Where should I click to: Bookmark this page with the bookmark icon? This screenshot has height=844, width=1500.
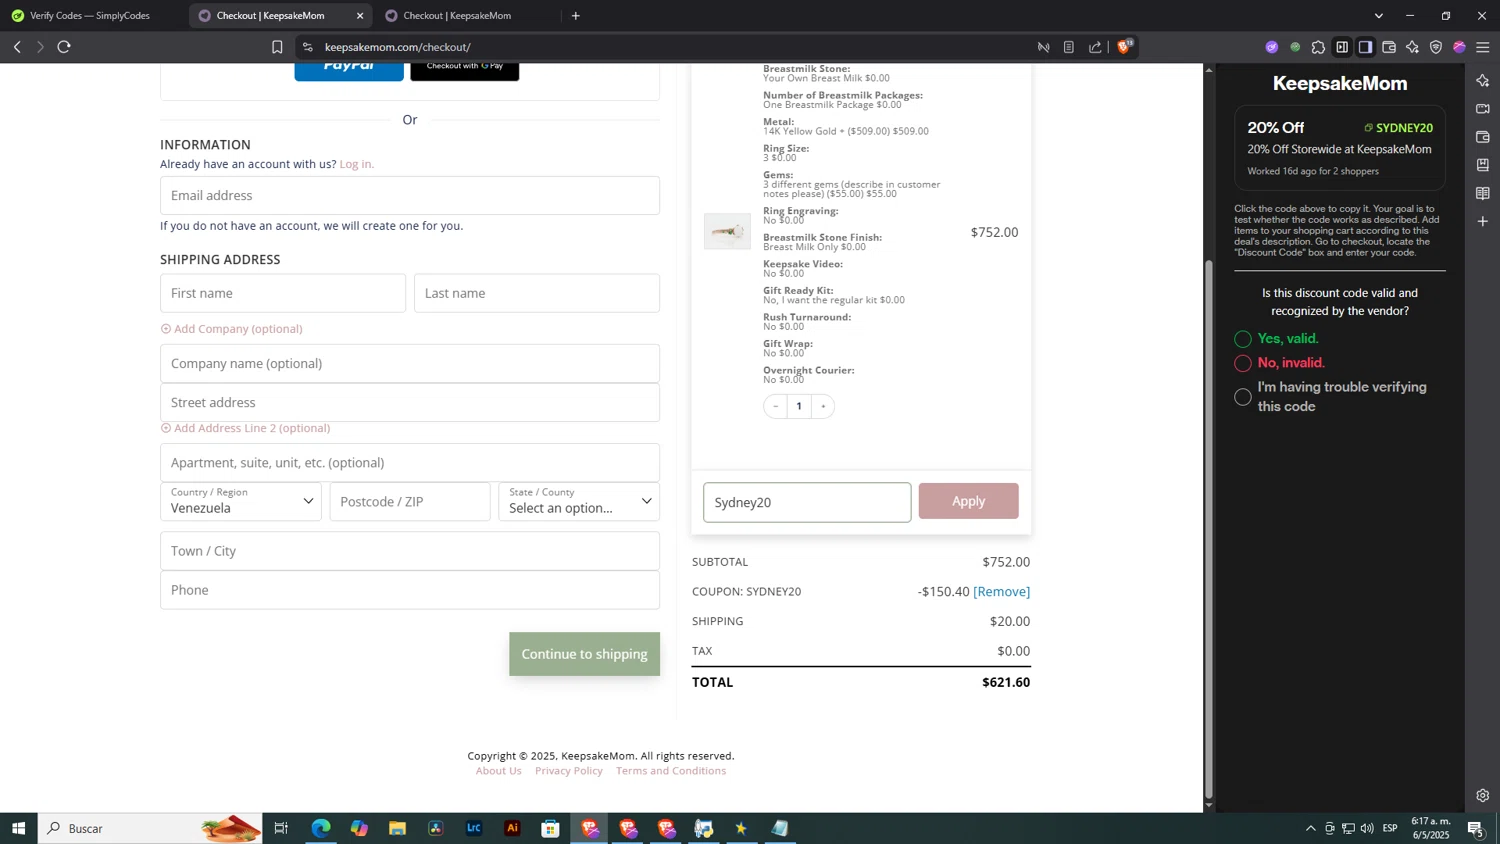pyautogui.click(x=277, y=47)
